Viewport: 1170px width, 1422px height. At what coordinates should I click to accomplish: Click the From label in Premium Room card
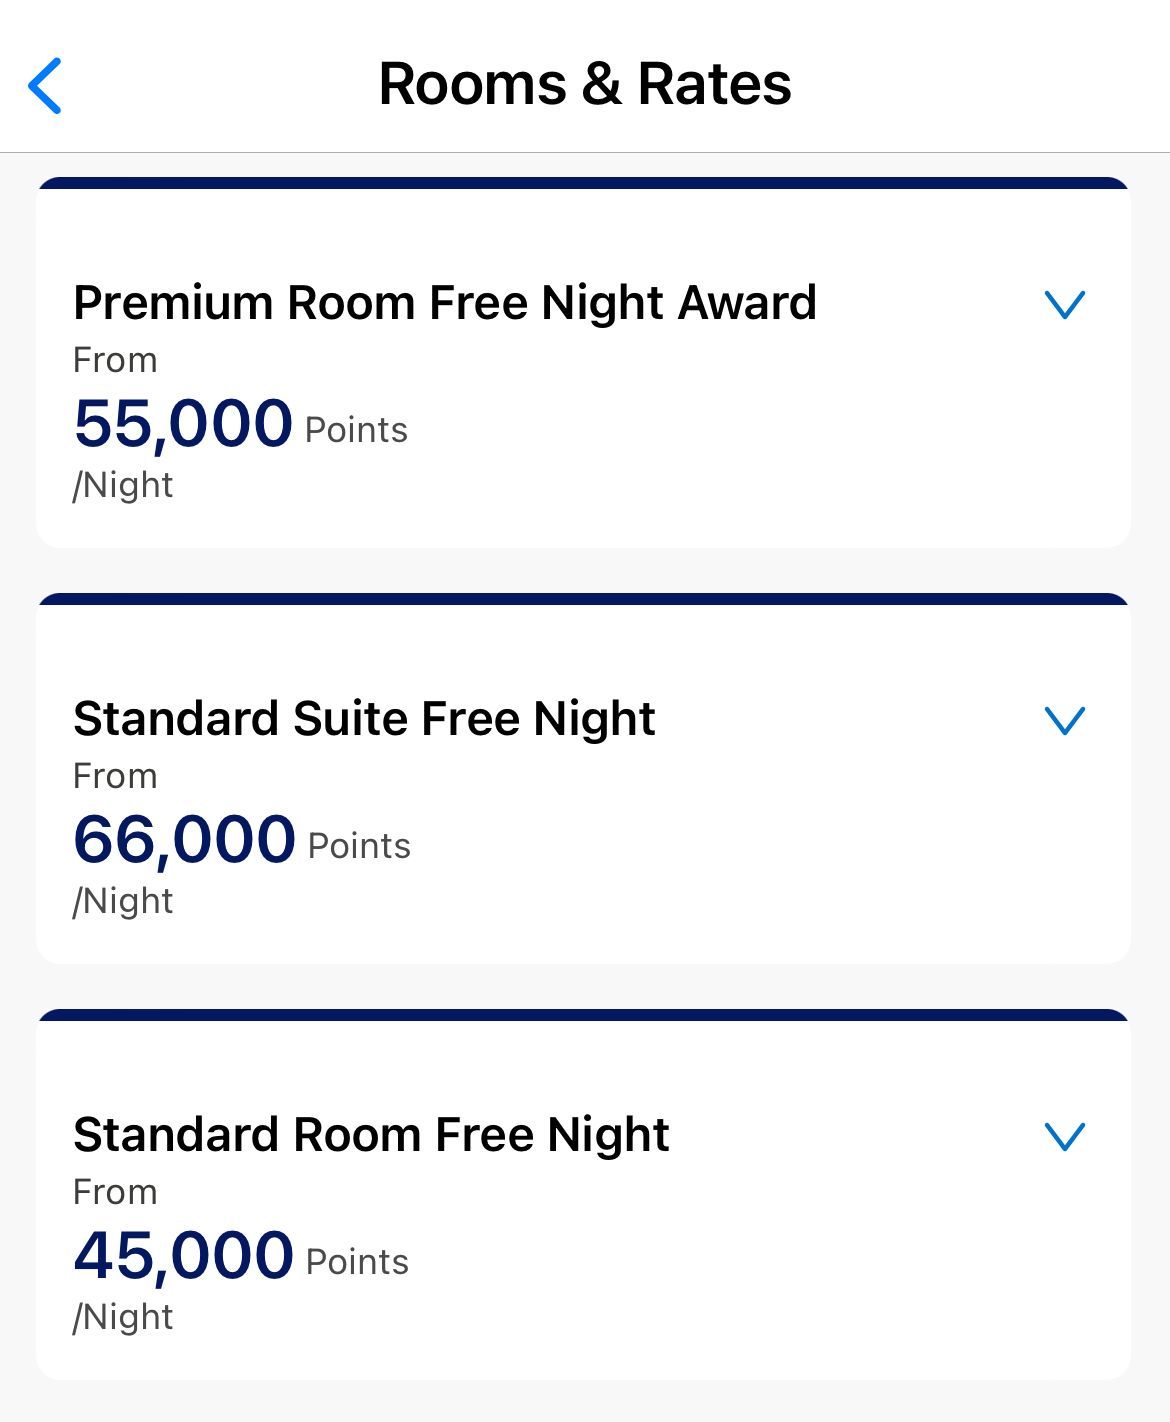[x=115, y=360]
